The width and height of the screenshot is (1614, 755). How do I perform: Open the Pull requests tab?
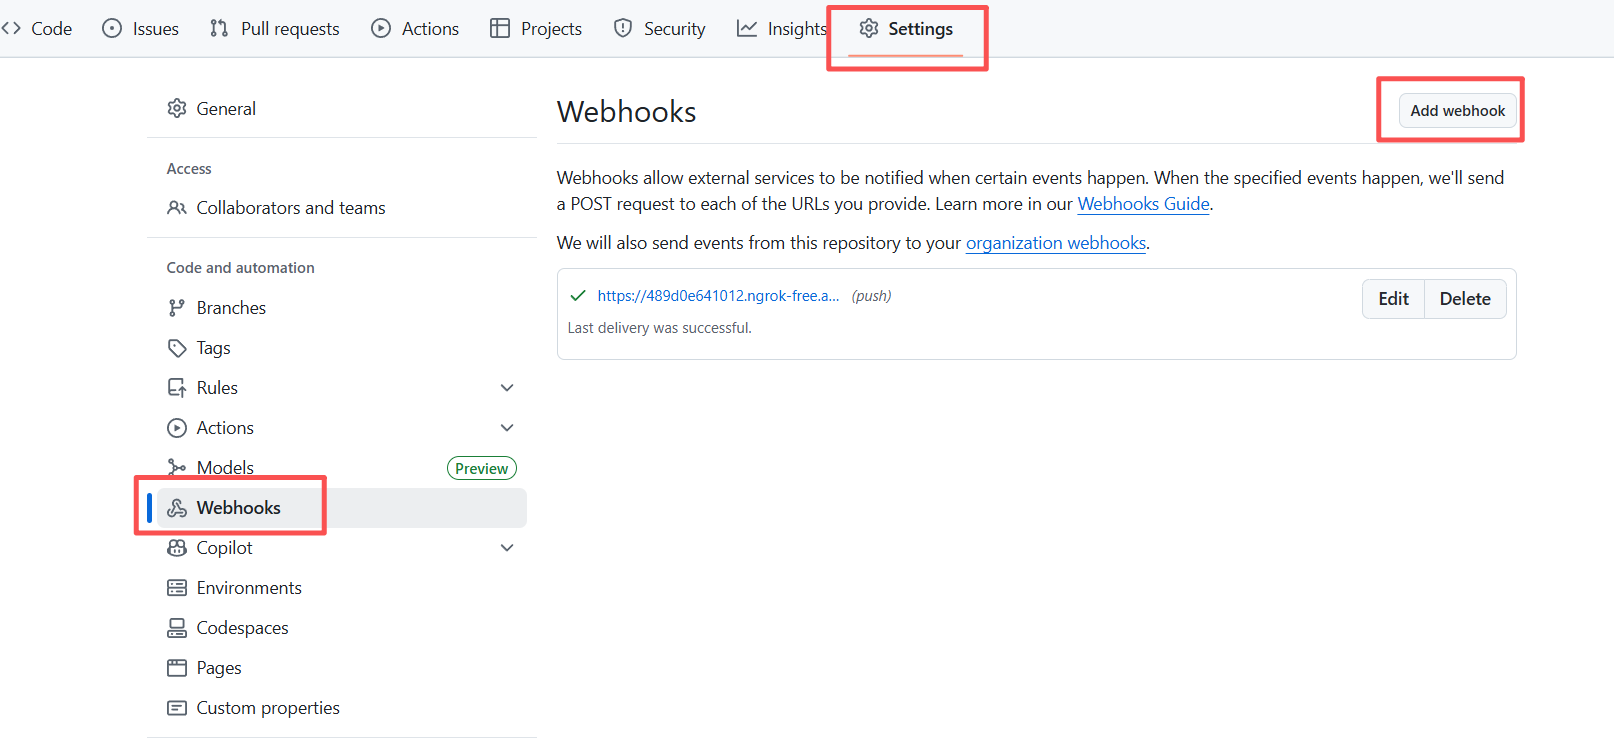(x=275, y=29)
